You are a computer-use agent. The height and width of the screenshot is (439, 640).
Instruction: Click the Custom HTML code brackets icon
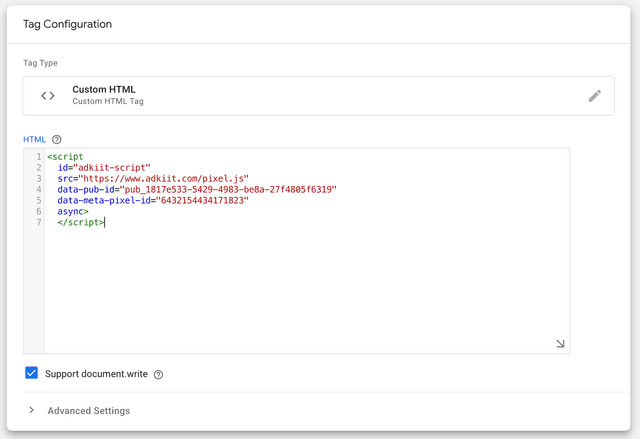(x=48, y=96)
